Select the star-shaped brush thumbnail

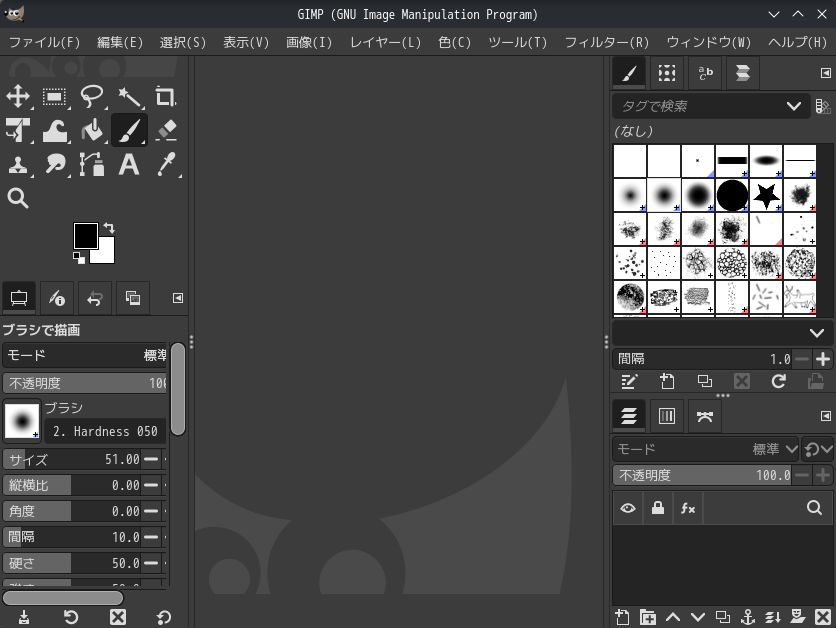(766, 195)
